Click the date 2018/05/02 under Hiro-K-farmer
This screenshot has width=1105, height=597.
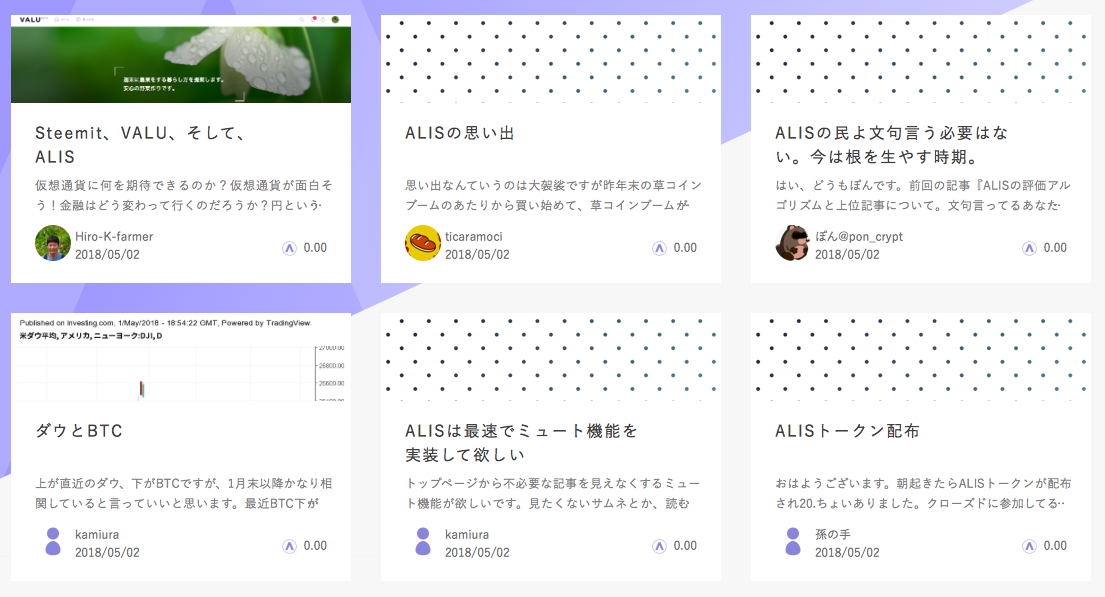tap(107, 254)
